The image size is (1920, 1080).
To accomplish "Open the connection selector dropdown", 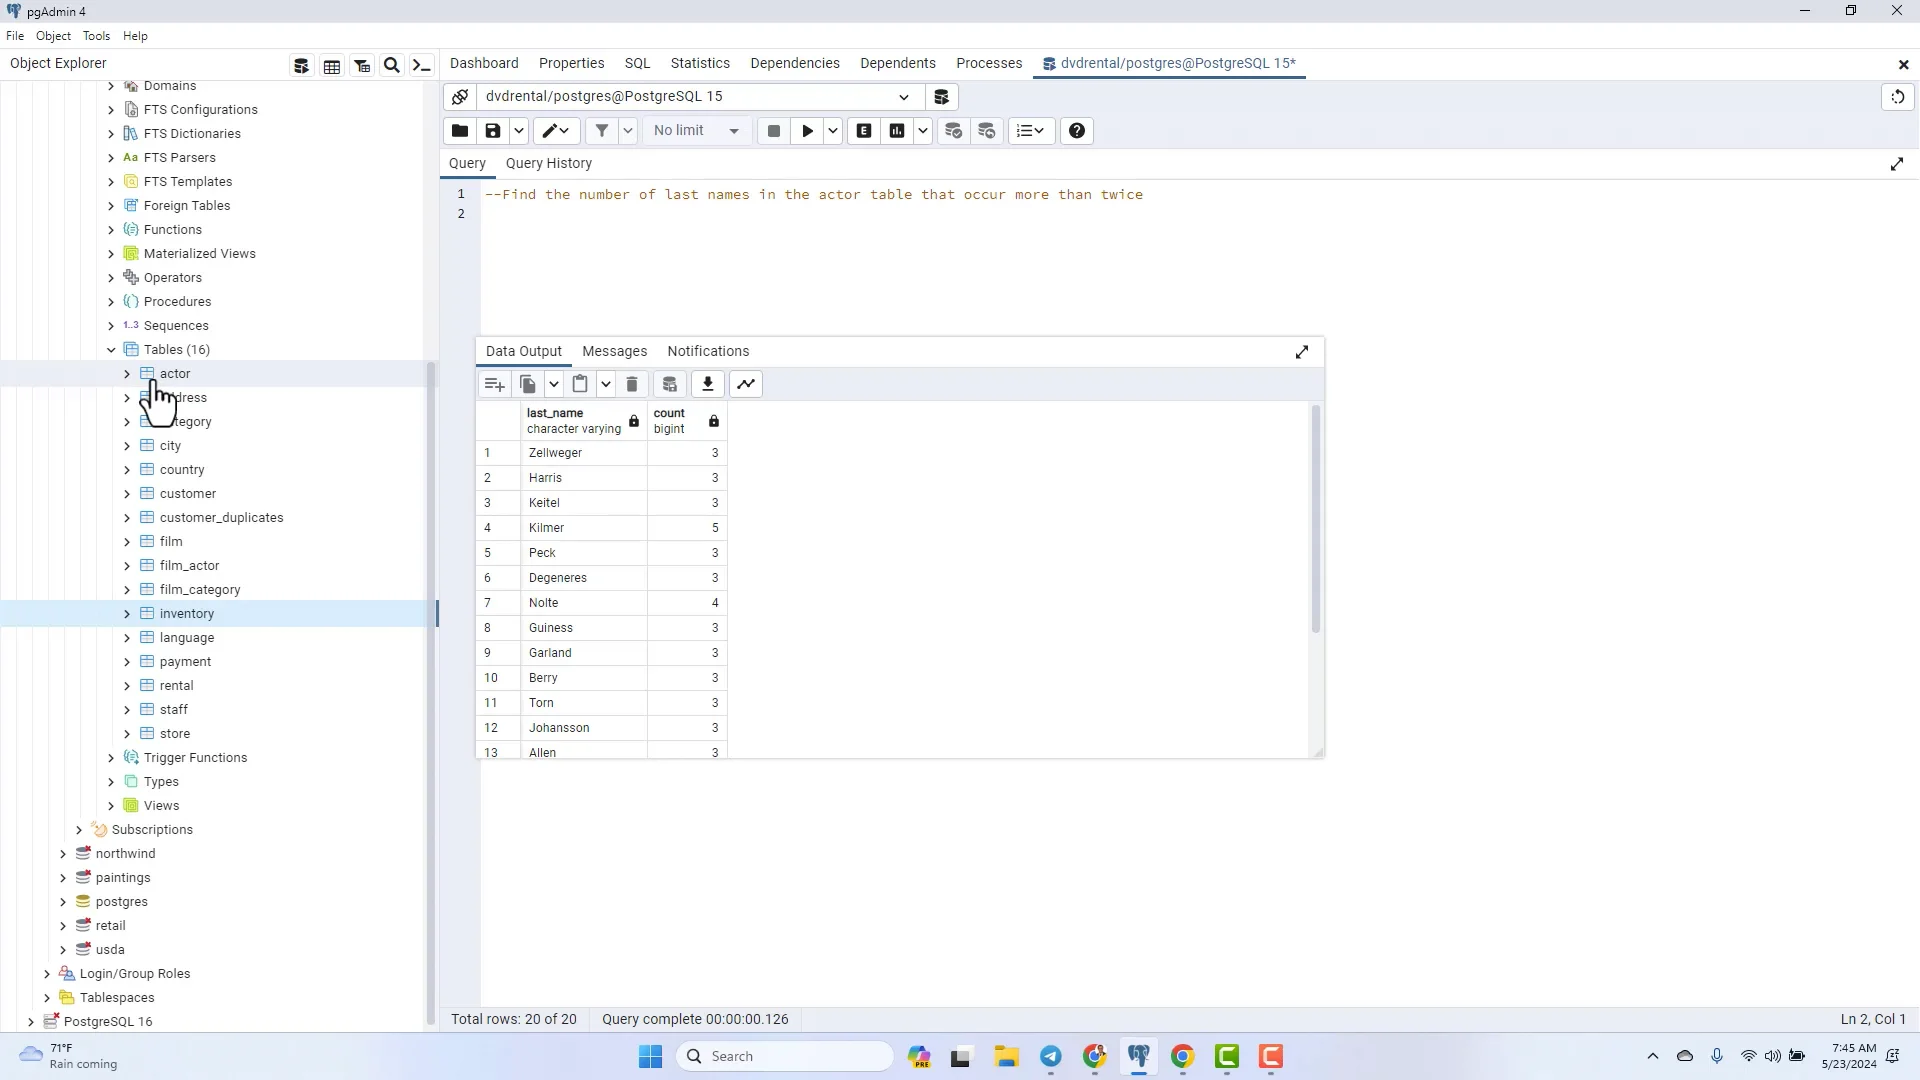I will [903, 97].
